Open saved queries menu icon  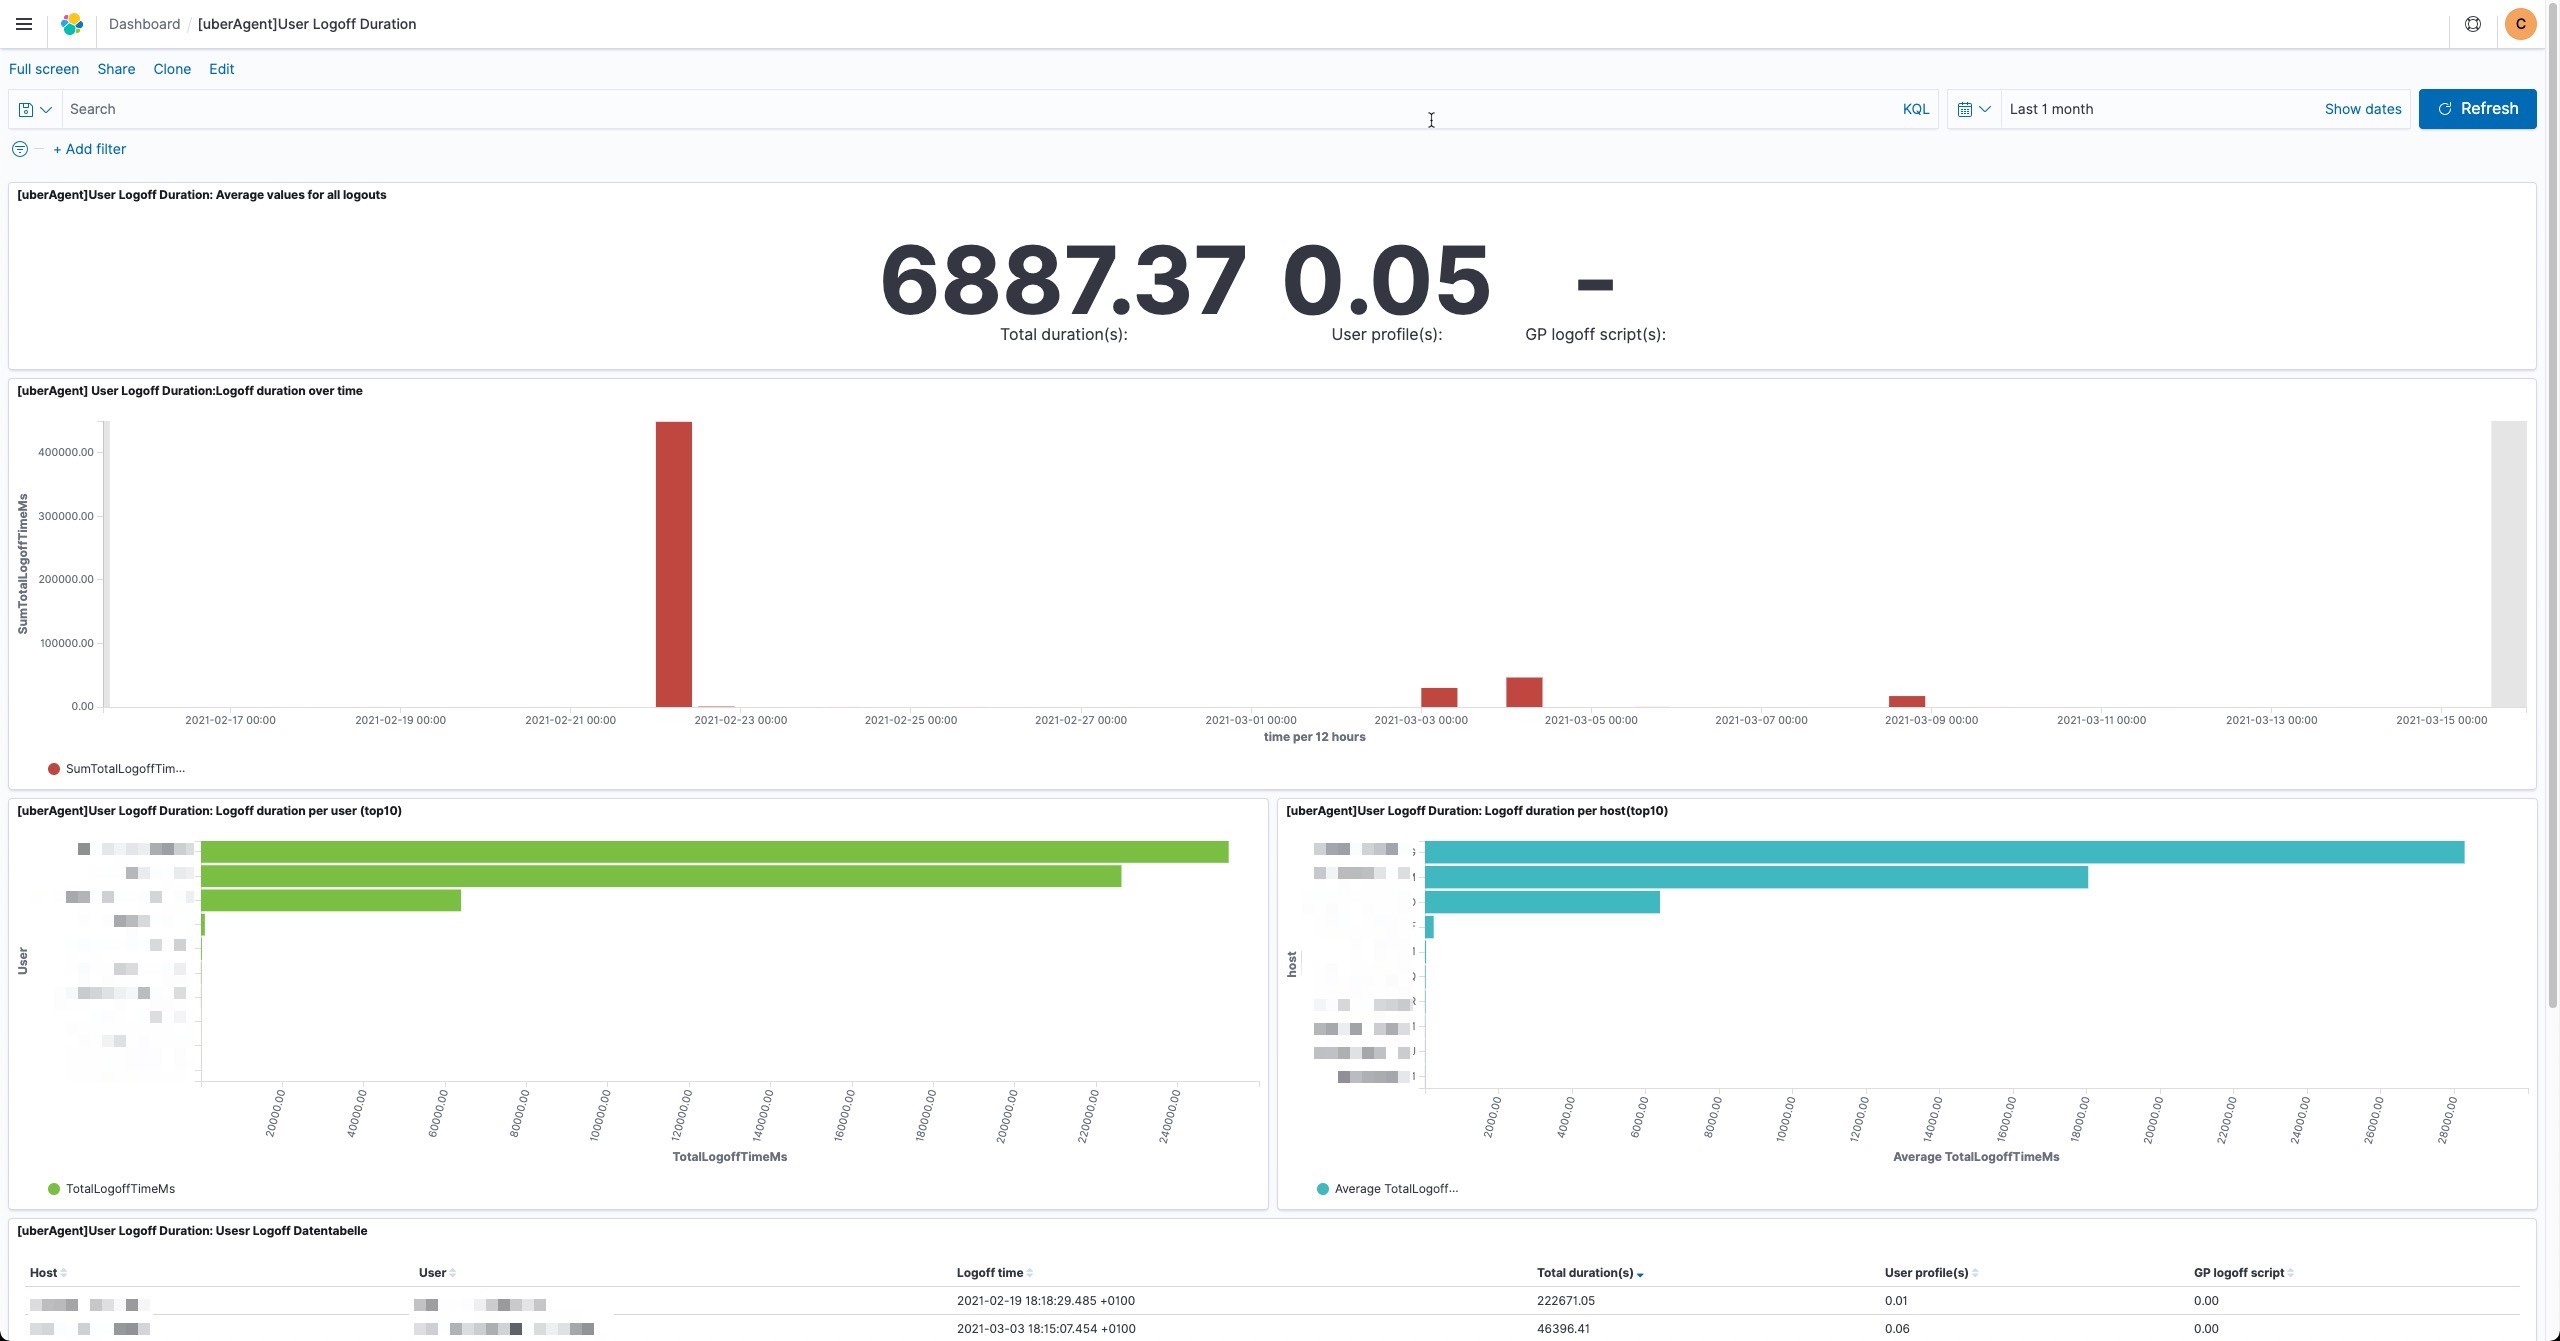pyautogui.click(x=34, y=109)
